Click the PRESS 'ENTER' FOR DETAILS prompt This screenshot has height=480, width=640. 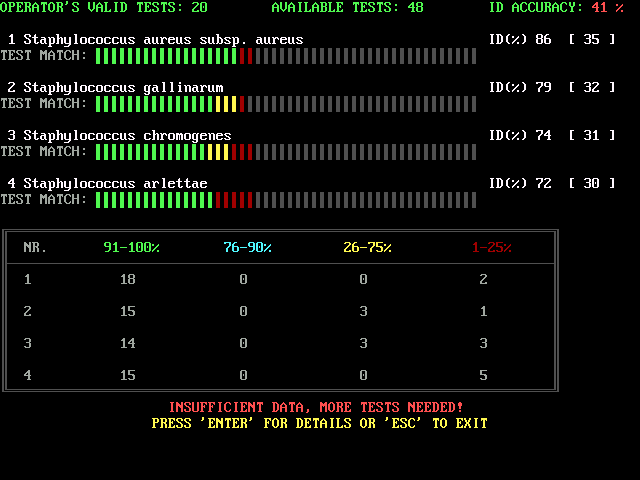(x=319, y=423)
